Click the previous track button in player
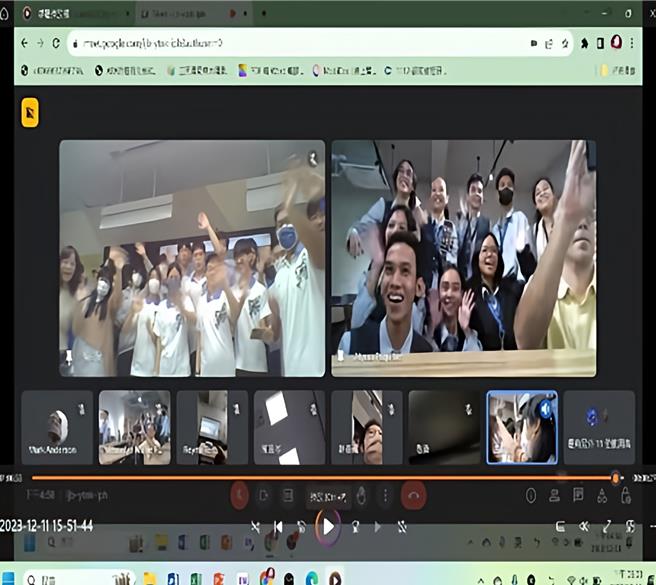The height and width of the screenshot is (585, 656). click(x=278, y=527)
